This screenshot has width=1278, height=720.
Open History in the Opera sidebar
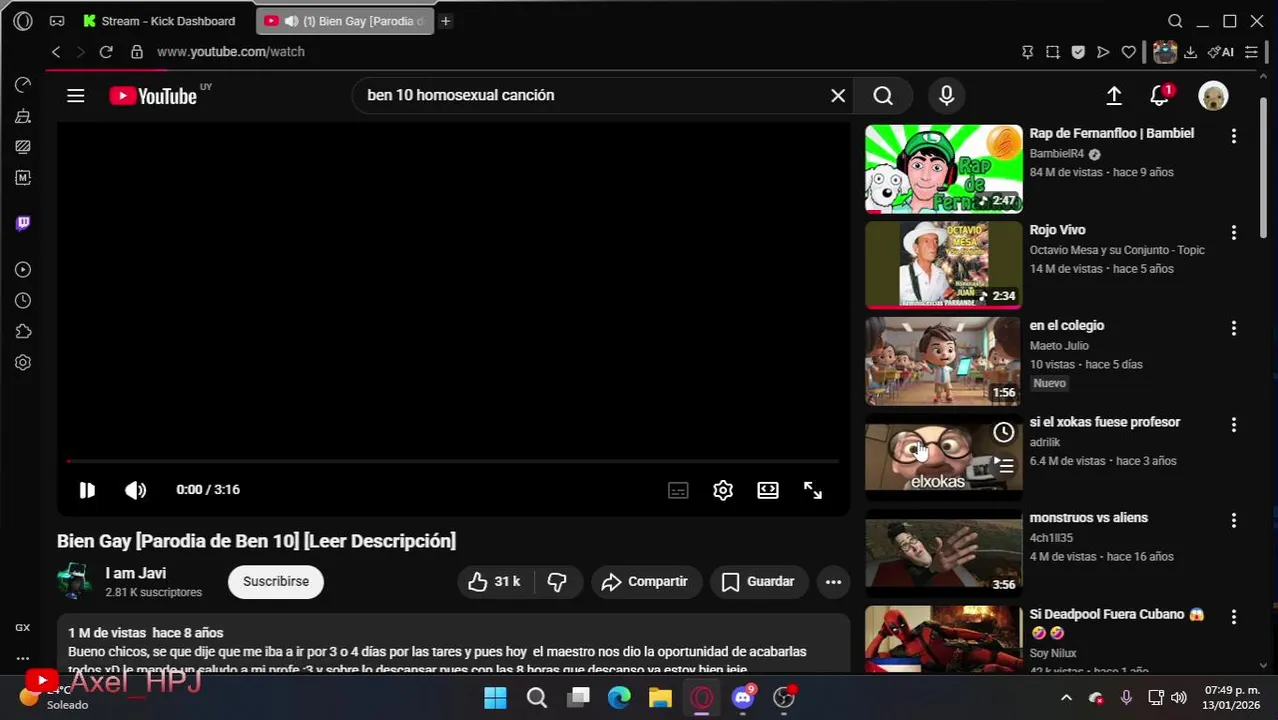[23, 301]
